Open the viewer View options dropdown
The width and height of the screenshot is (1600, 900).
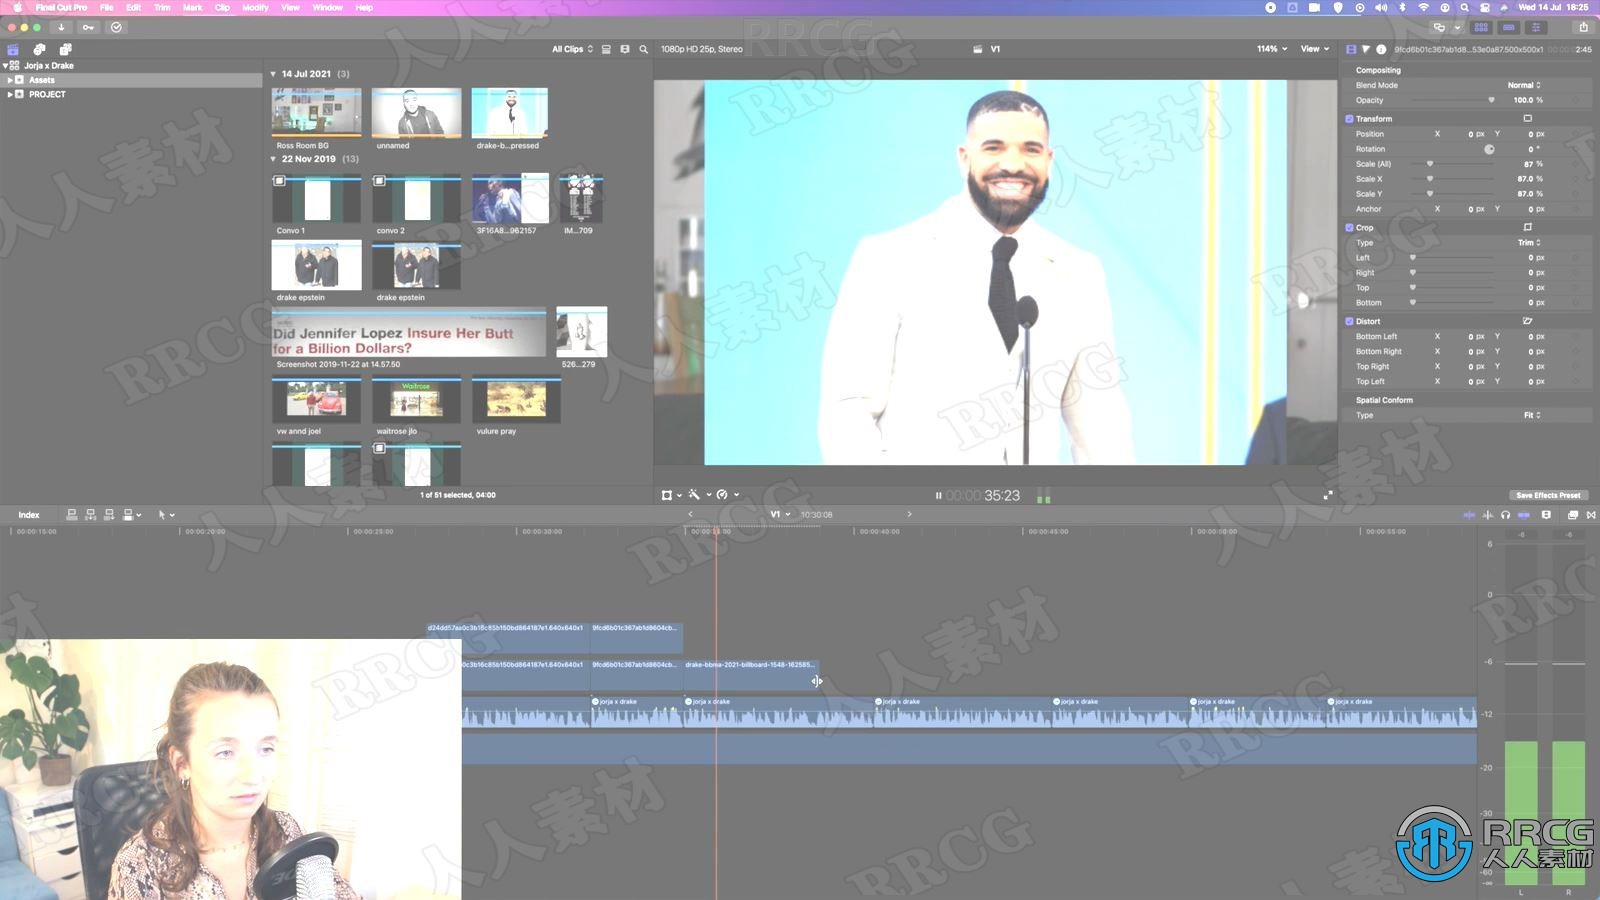[x=1315, y=49]
